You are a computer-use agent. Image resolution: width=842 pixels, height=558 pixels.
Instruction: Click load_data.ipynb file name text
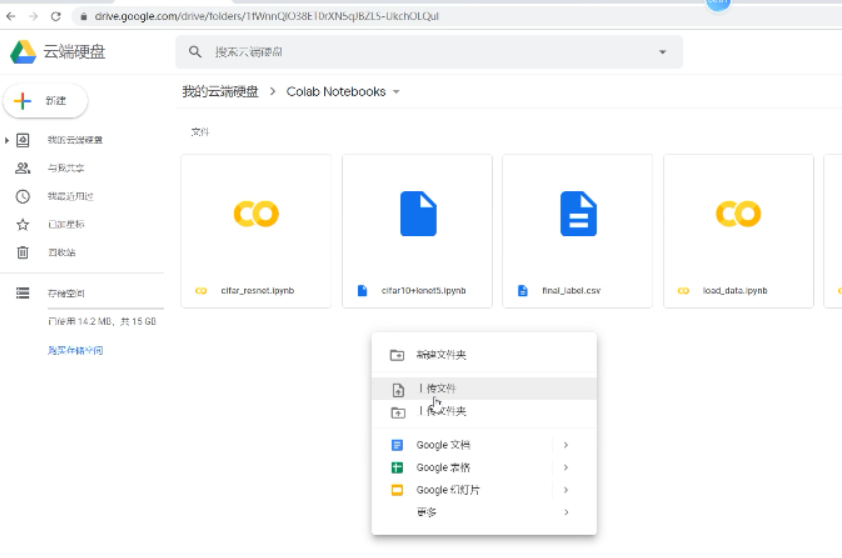pos(735,291)
